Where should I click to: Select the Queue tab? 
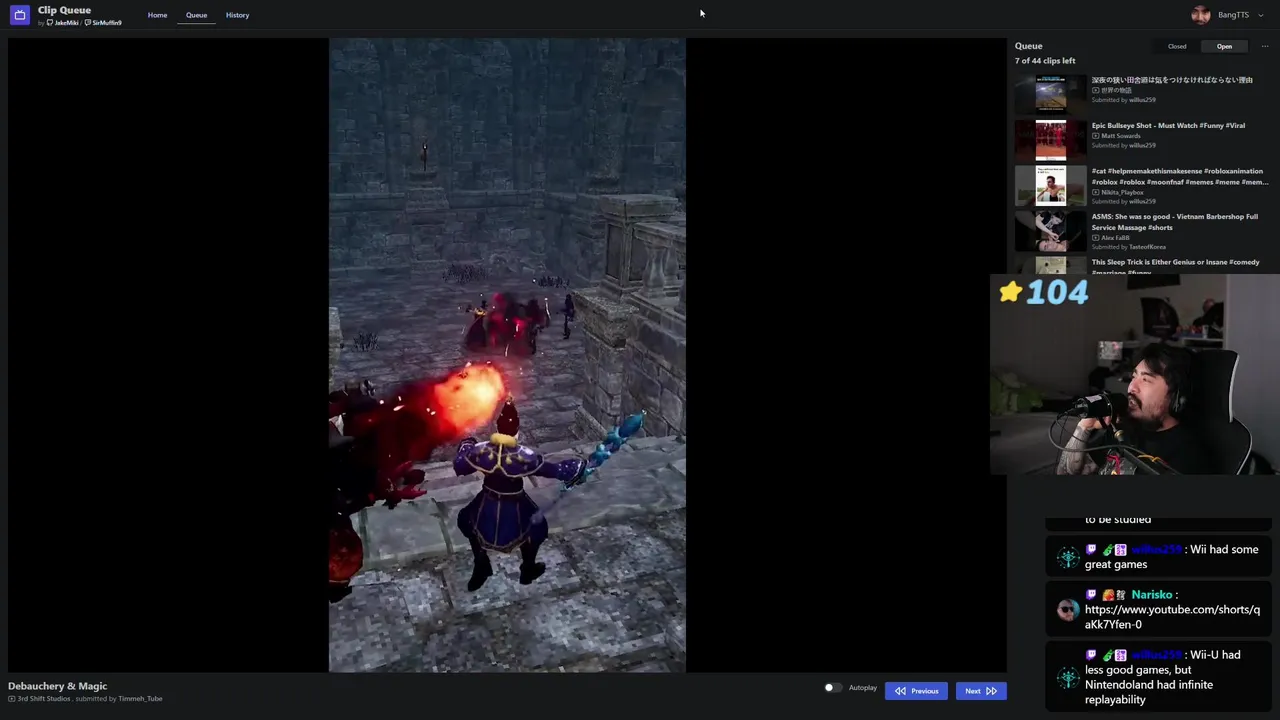click(x=196, y=15)
